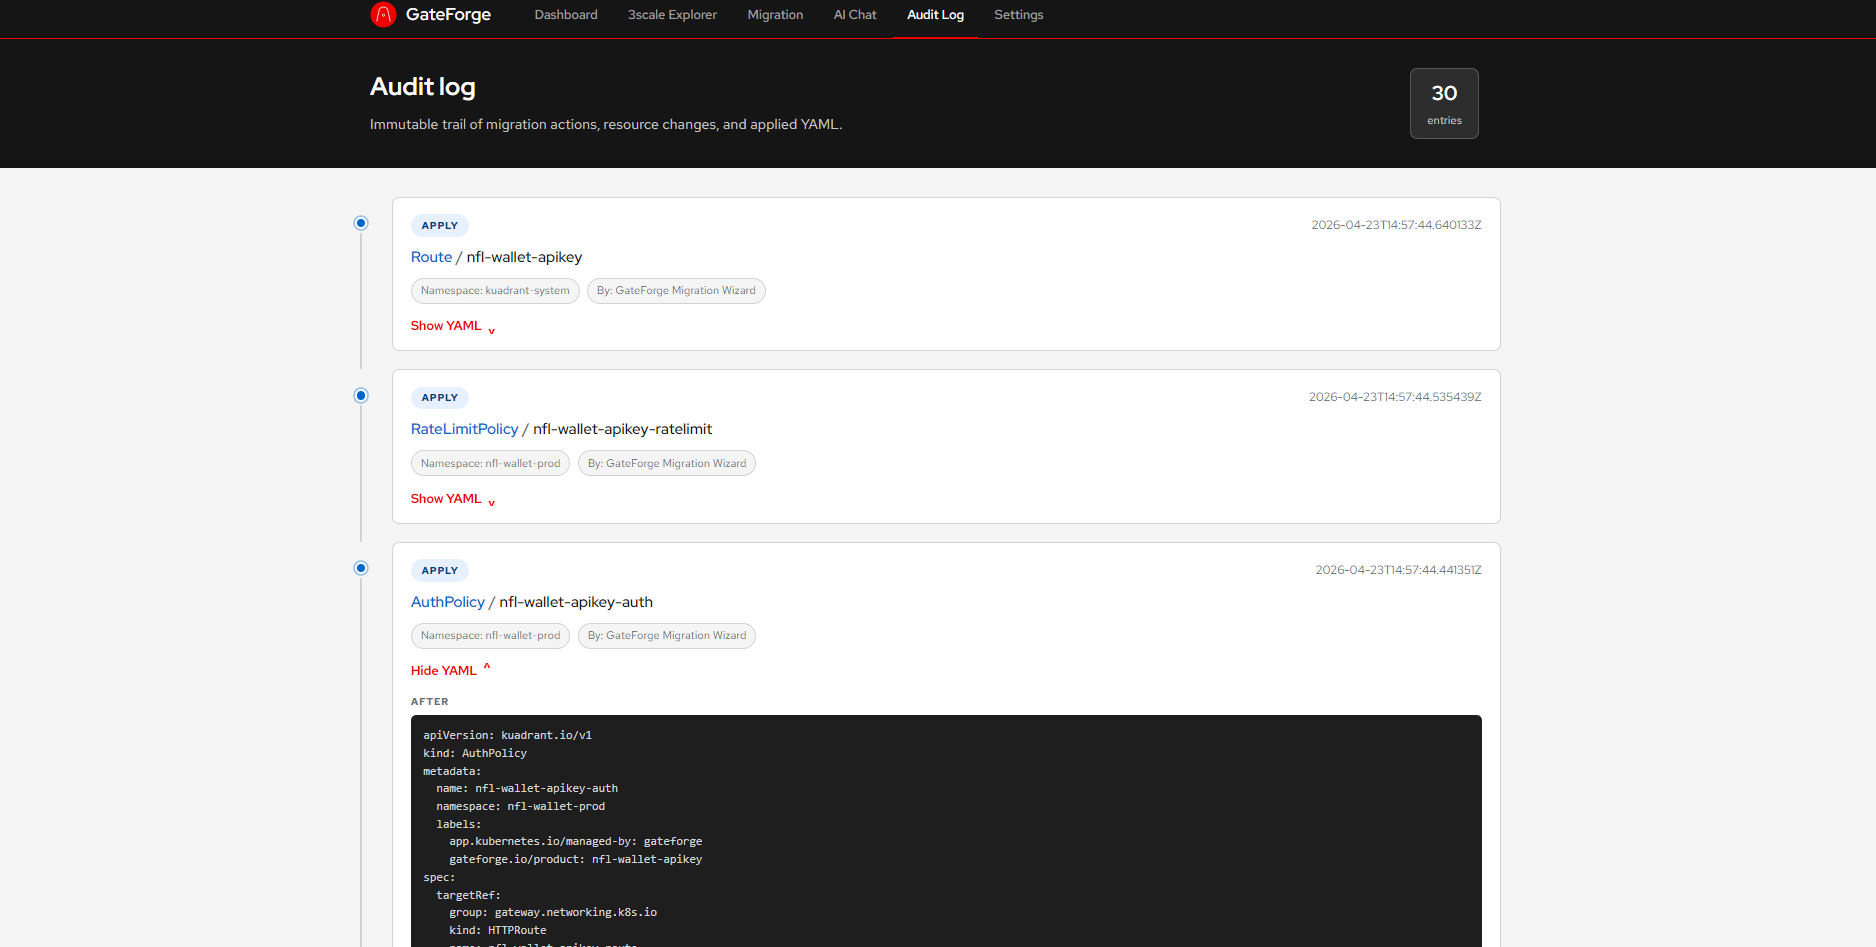Click the nfl-wallet-apikey-ratelimit name text

pyautogui.click(x=622, y=429)
